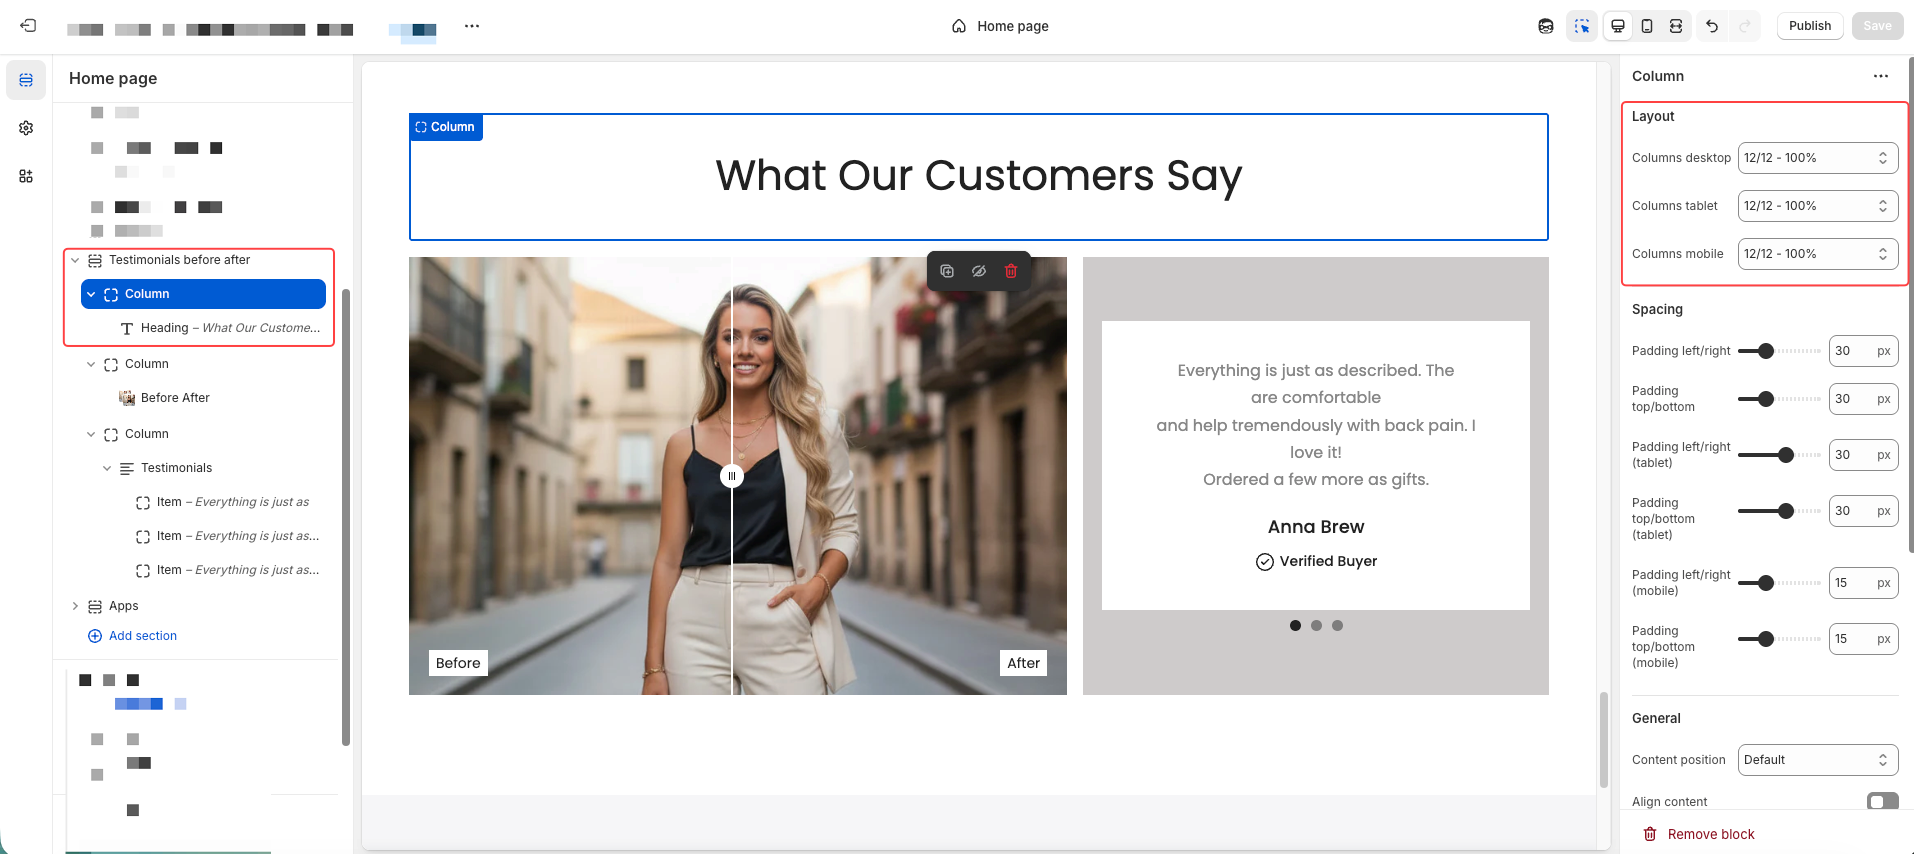Click the Padding left/right slider handle
Viewport: 1914px width, 854px height.
click(1766, 351)
